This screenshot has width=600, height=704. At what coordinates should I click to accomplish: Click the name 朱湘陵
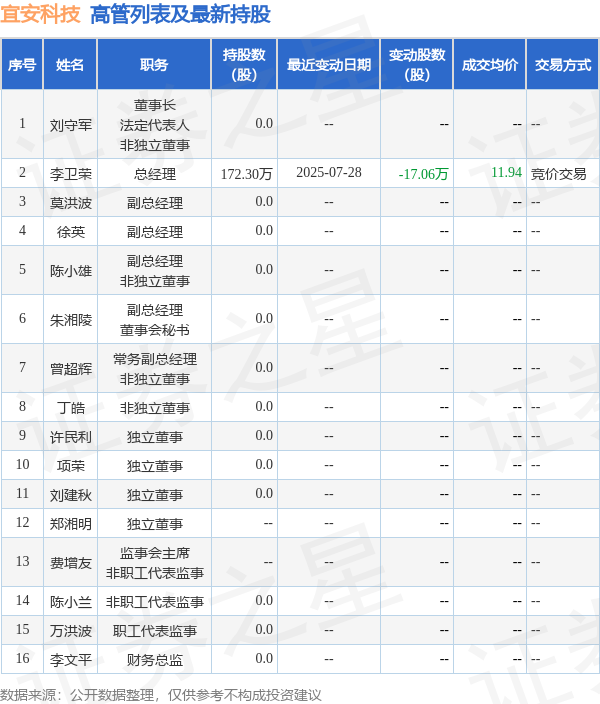[x=71, y=320]
